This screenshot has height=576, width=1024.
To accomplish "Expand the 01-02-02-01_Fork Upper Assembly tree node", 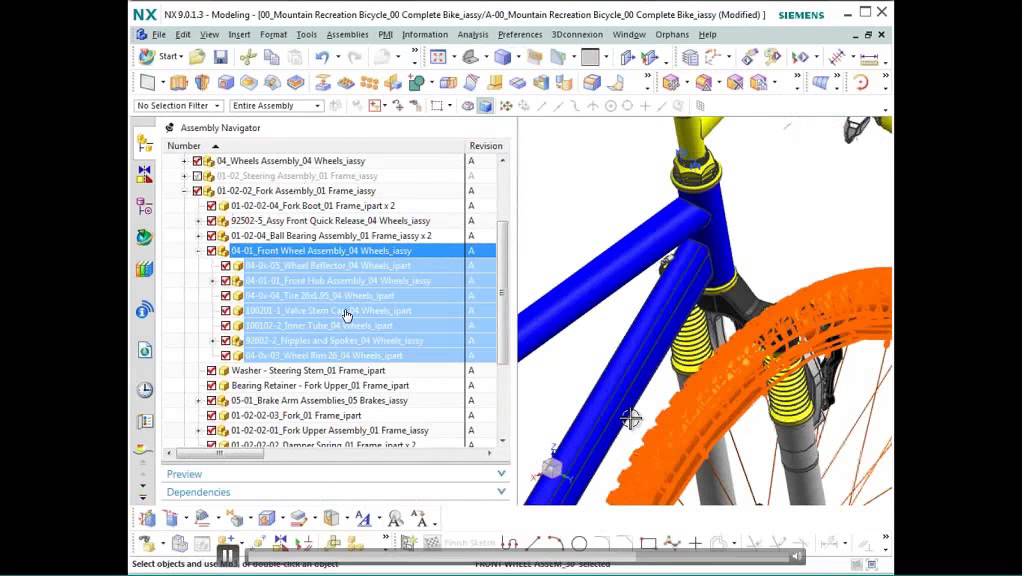I will pyautogui.click(x=198, y=430).
